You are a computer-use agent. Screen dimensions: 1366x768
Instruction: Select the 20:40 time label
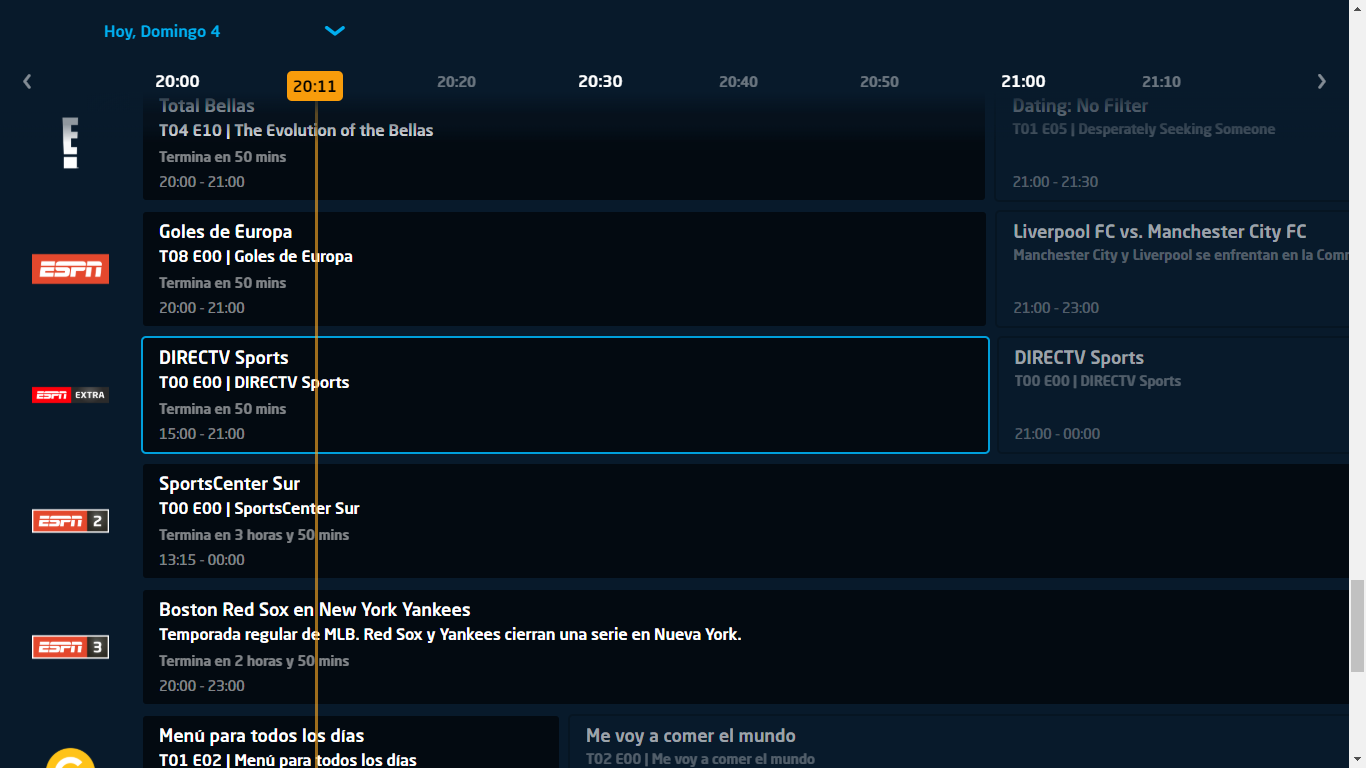point(738,82)
